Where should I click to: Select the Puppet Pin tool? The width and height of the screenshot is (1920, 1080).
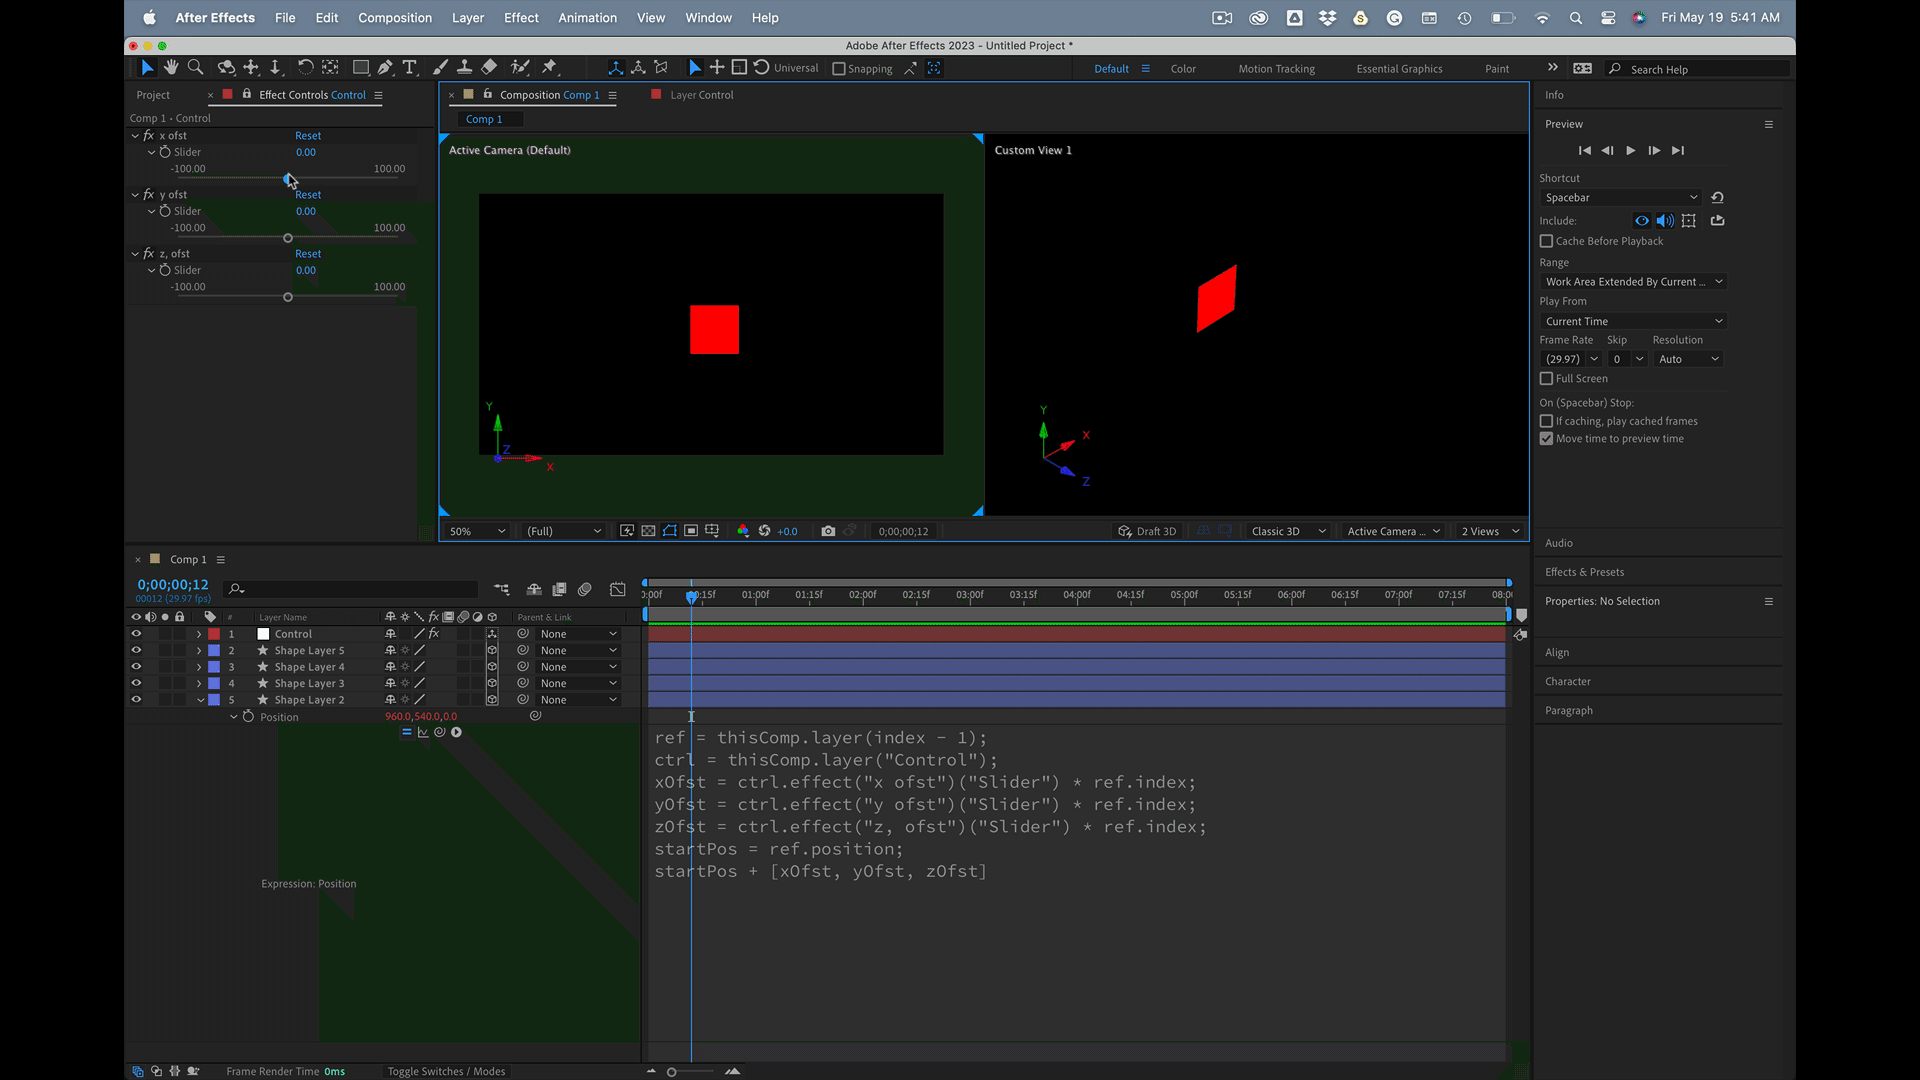(549, 67)
